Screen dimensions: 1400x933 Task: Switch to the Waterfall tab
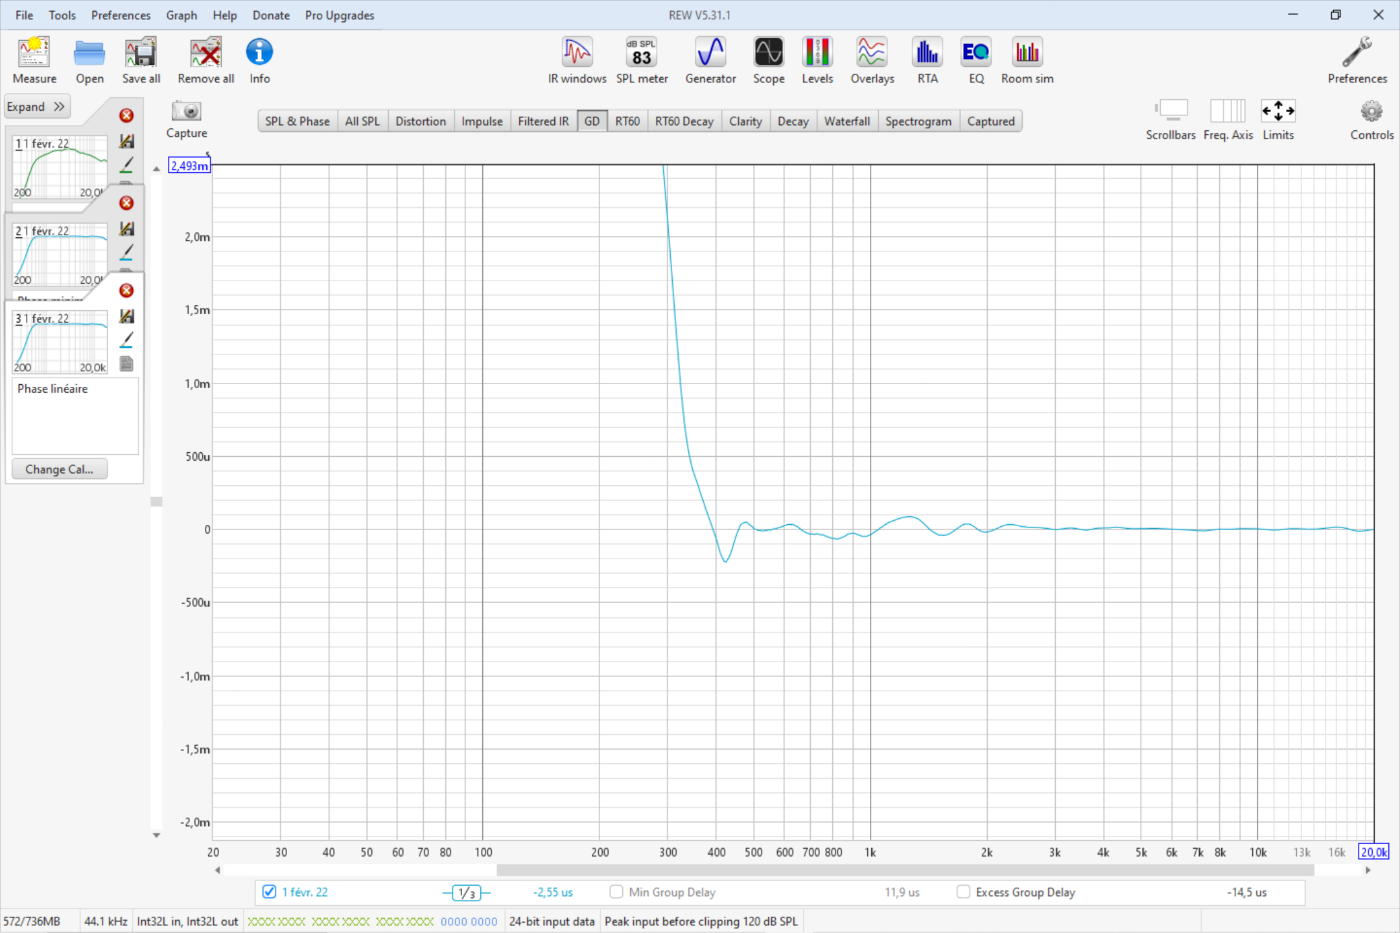click(846, 121)
